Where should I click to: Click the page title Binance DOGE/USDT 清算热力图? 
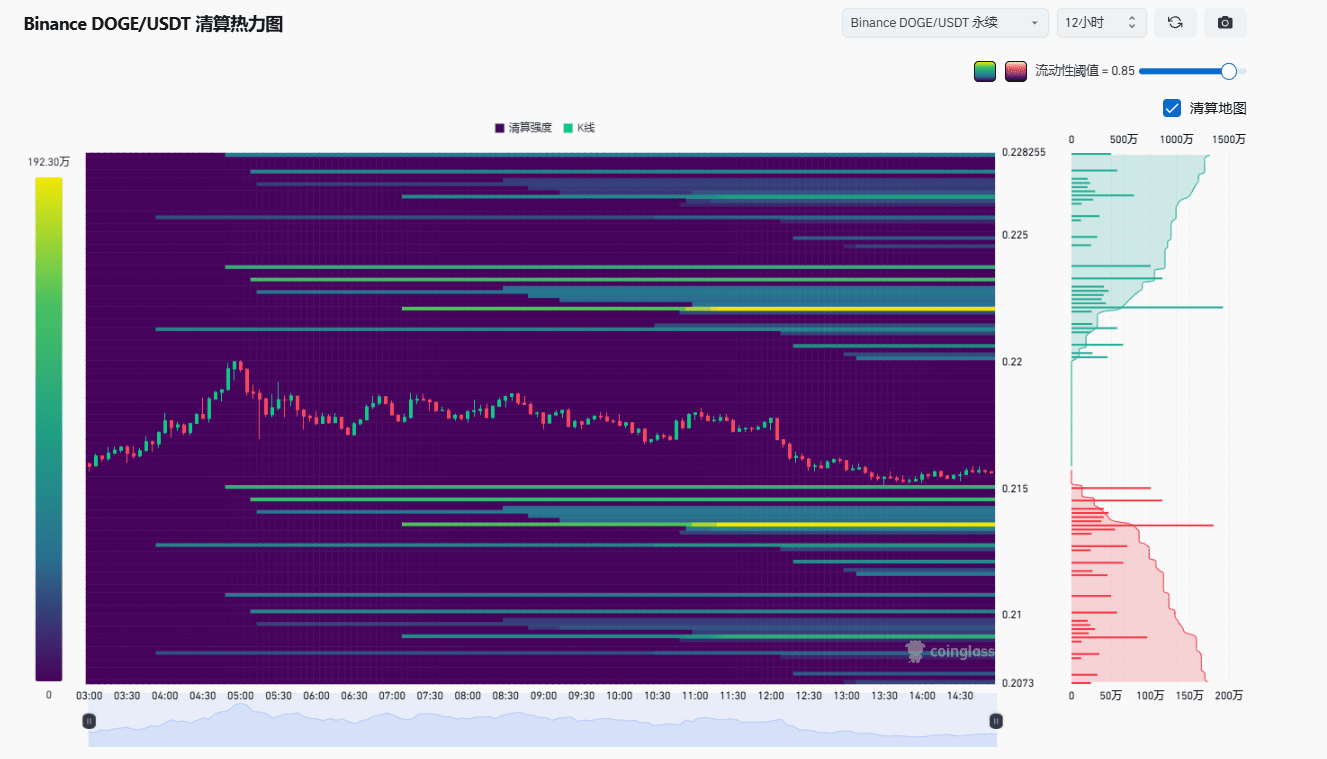pos(153,24)
